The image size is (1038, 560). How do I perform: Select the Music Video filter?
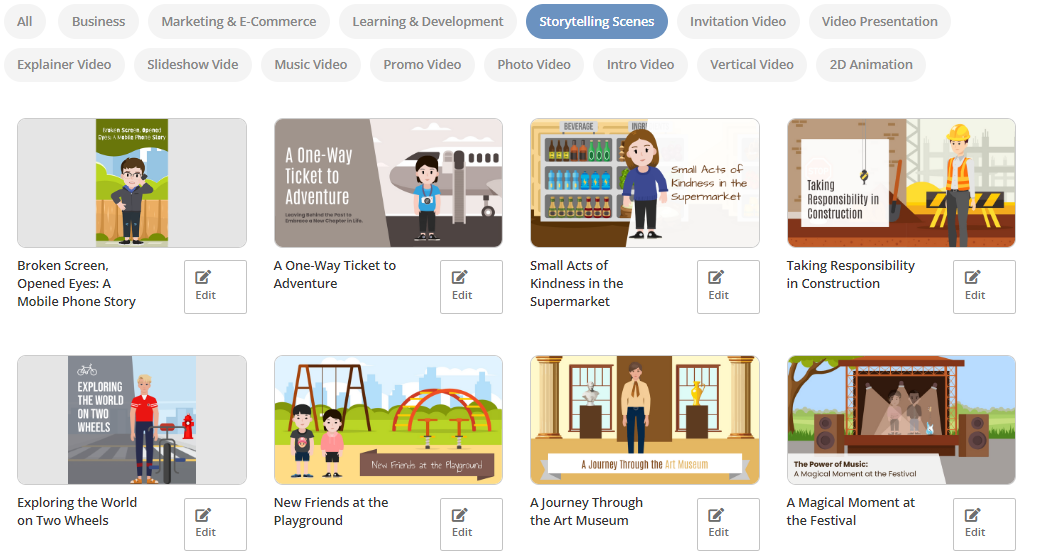click(311, 64)
